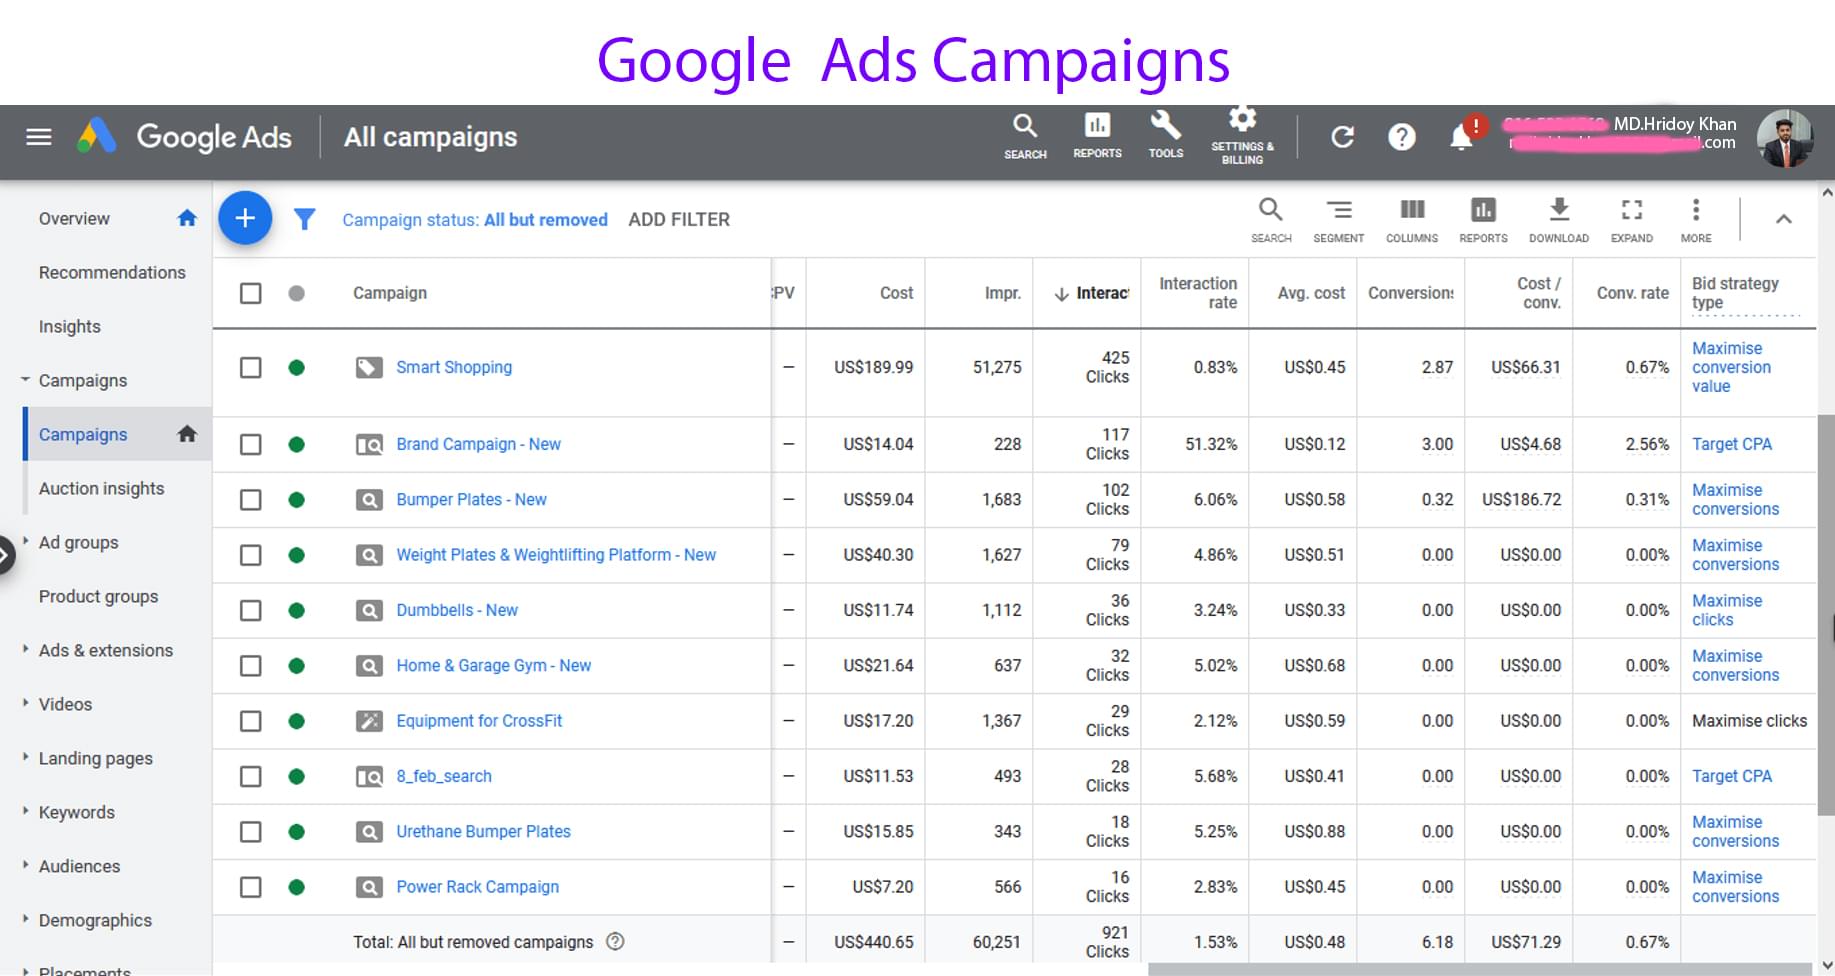Expand Audiences sidebar section

coord(25,865)
